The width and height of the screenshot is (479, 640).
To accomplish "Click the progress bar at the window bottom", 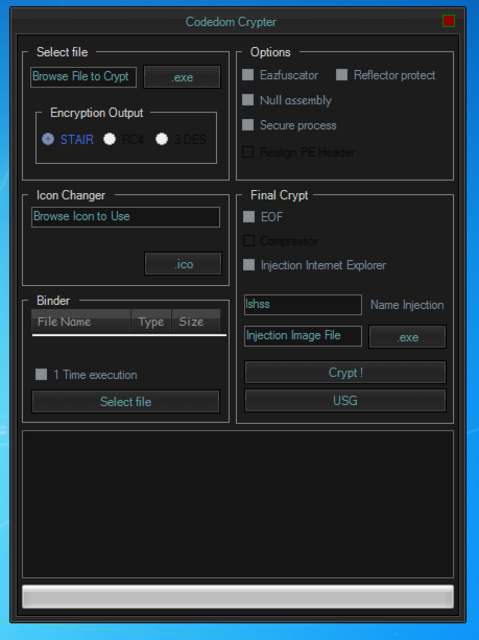I will coord(238,597).
